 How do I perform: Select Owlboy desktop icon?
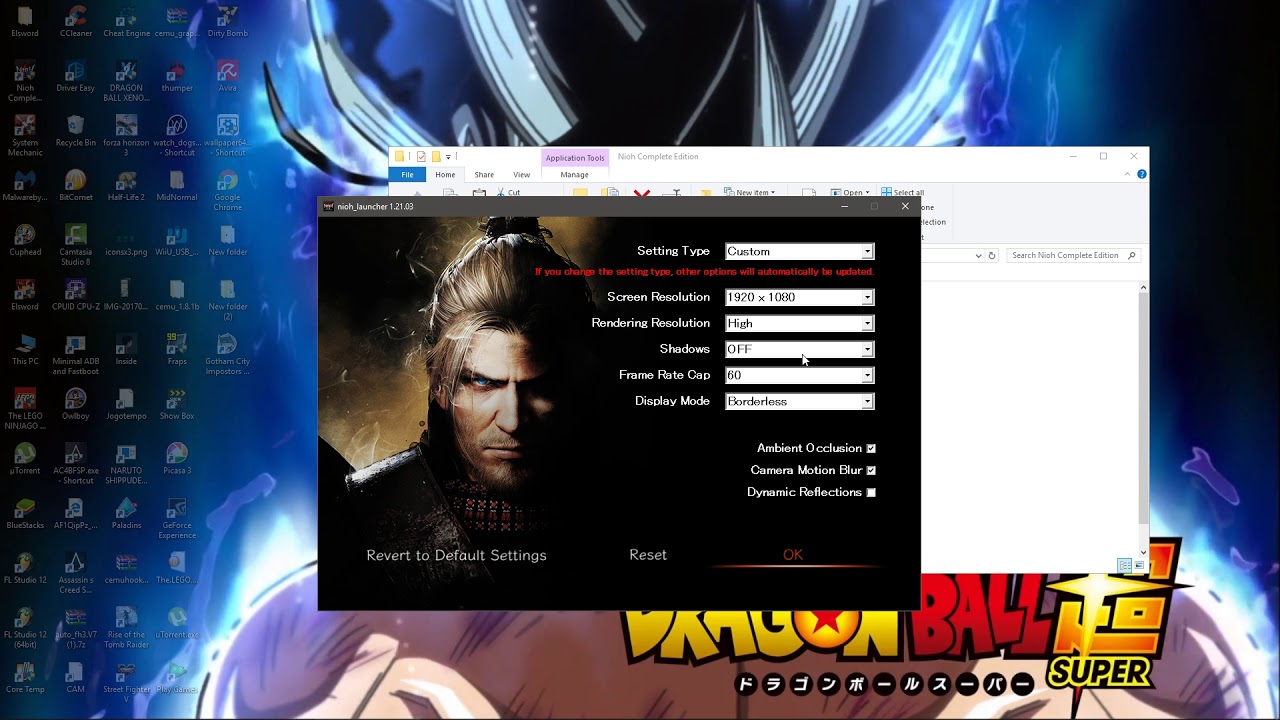click(x=76, y=405)
